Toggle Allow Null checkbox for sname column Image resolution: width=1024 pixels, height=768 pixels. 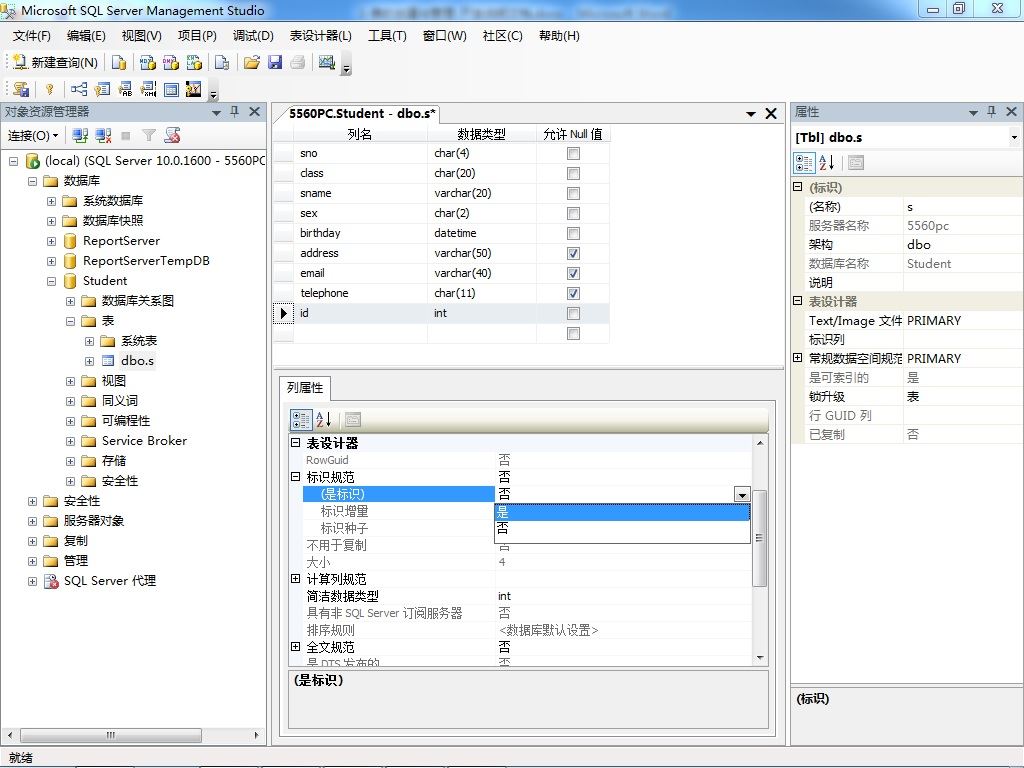(x=573, y=193)
